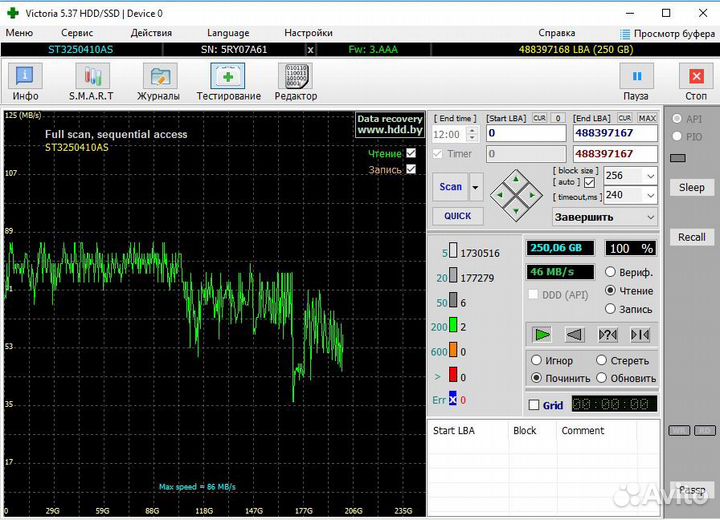
Task: Select the Стереть erase radio option
Action: click(602, 360)
